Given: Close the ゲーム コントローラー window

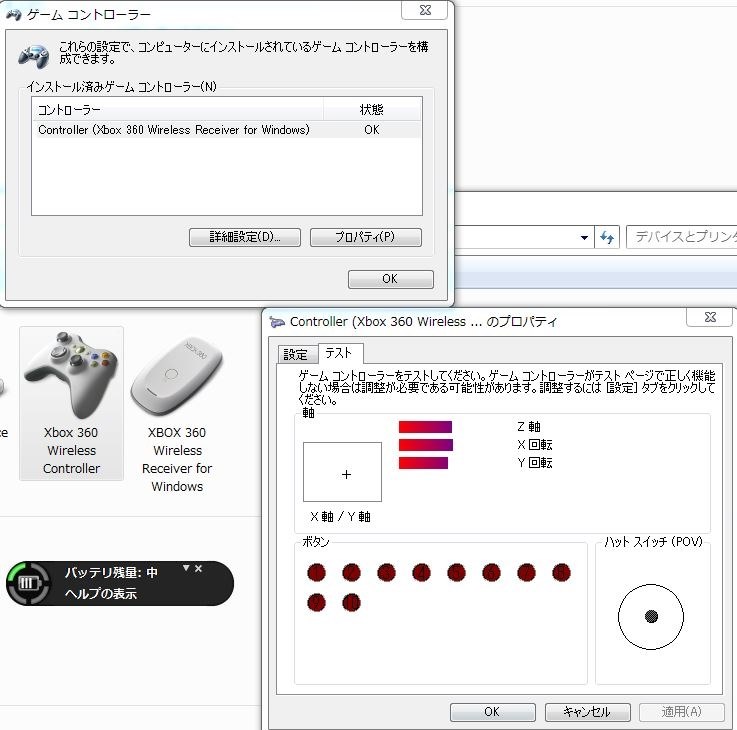Looking at the screenshot, I should coord(425,10).
